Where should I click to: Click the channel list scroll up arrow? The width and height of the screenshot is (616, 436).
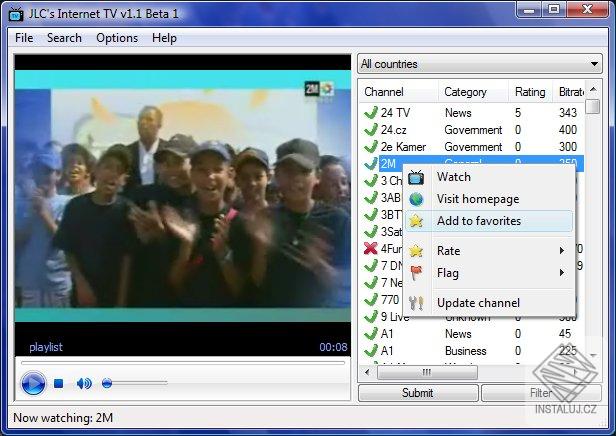[x=593, y=90]
